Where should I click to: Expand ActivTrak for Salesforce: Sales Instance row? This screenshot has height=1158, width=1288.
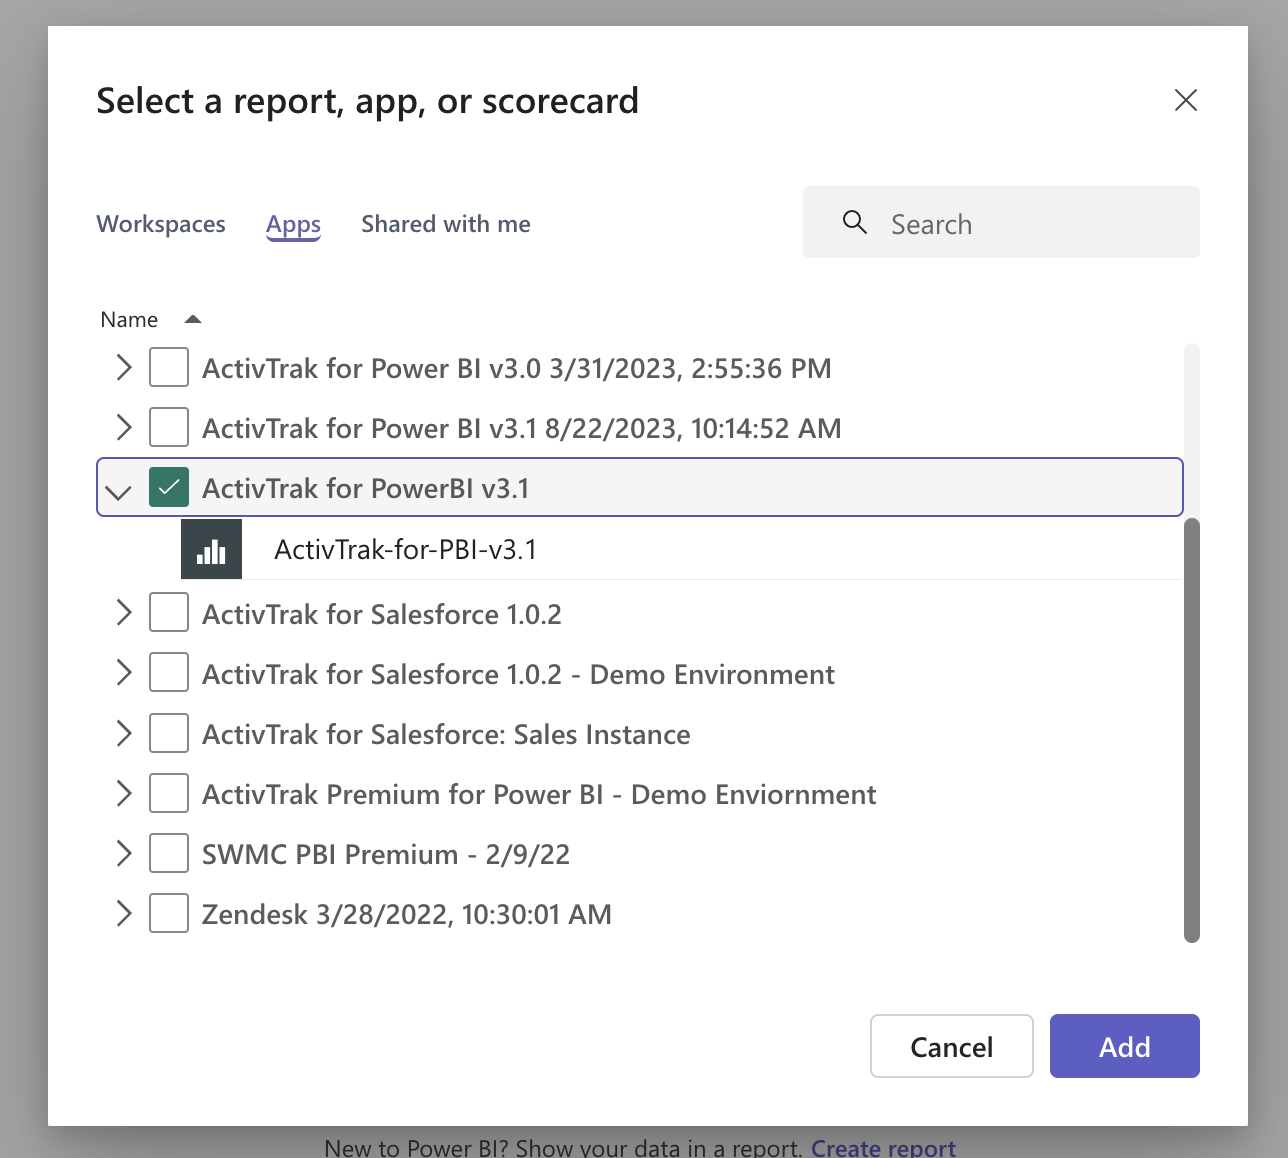click(x=123, y=733)
